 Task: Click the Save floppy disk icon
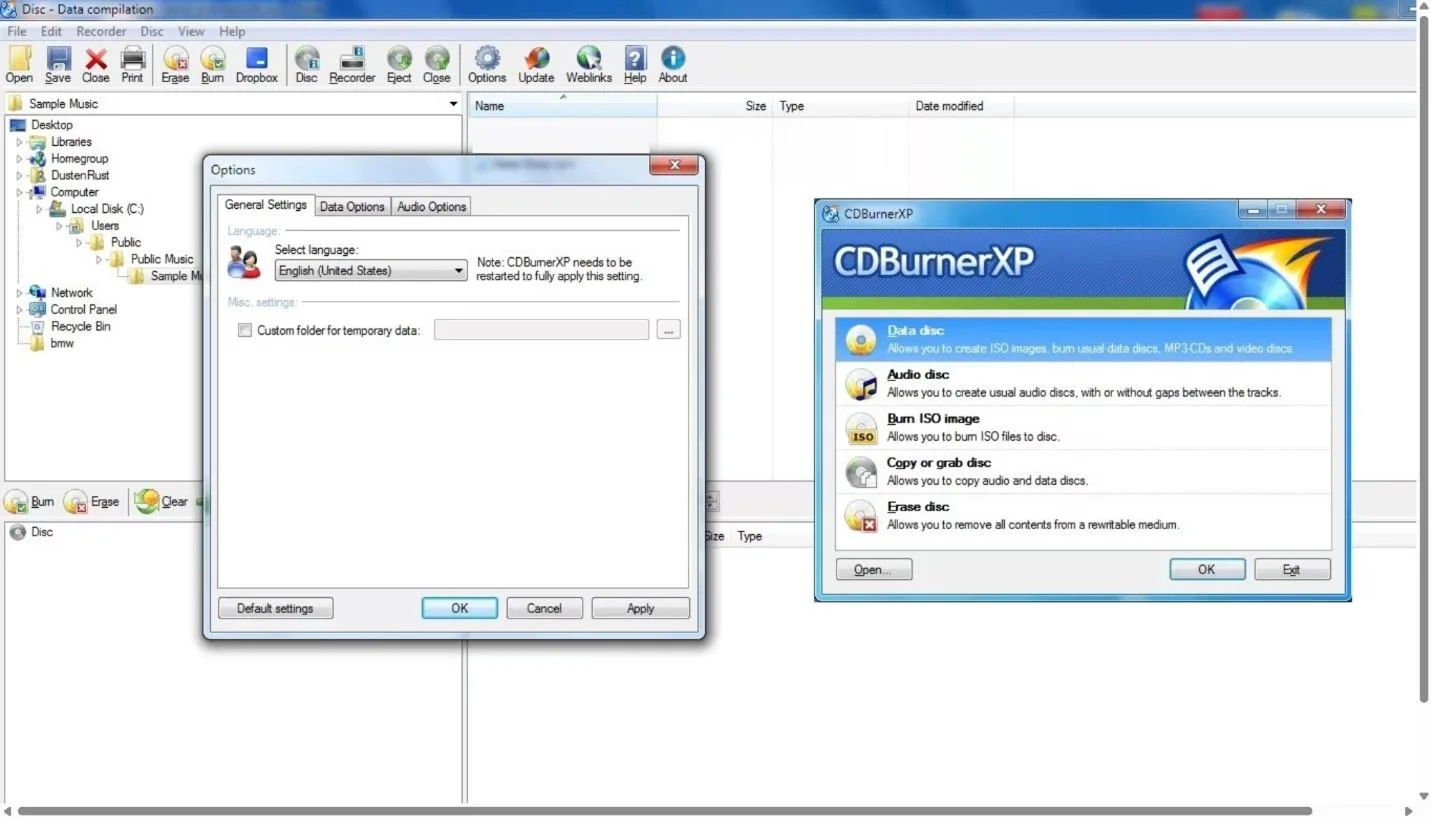click(58, 64)
